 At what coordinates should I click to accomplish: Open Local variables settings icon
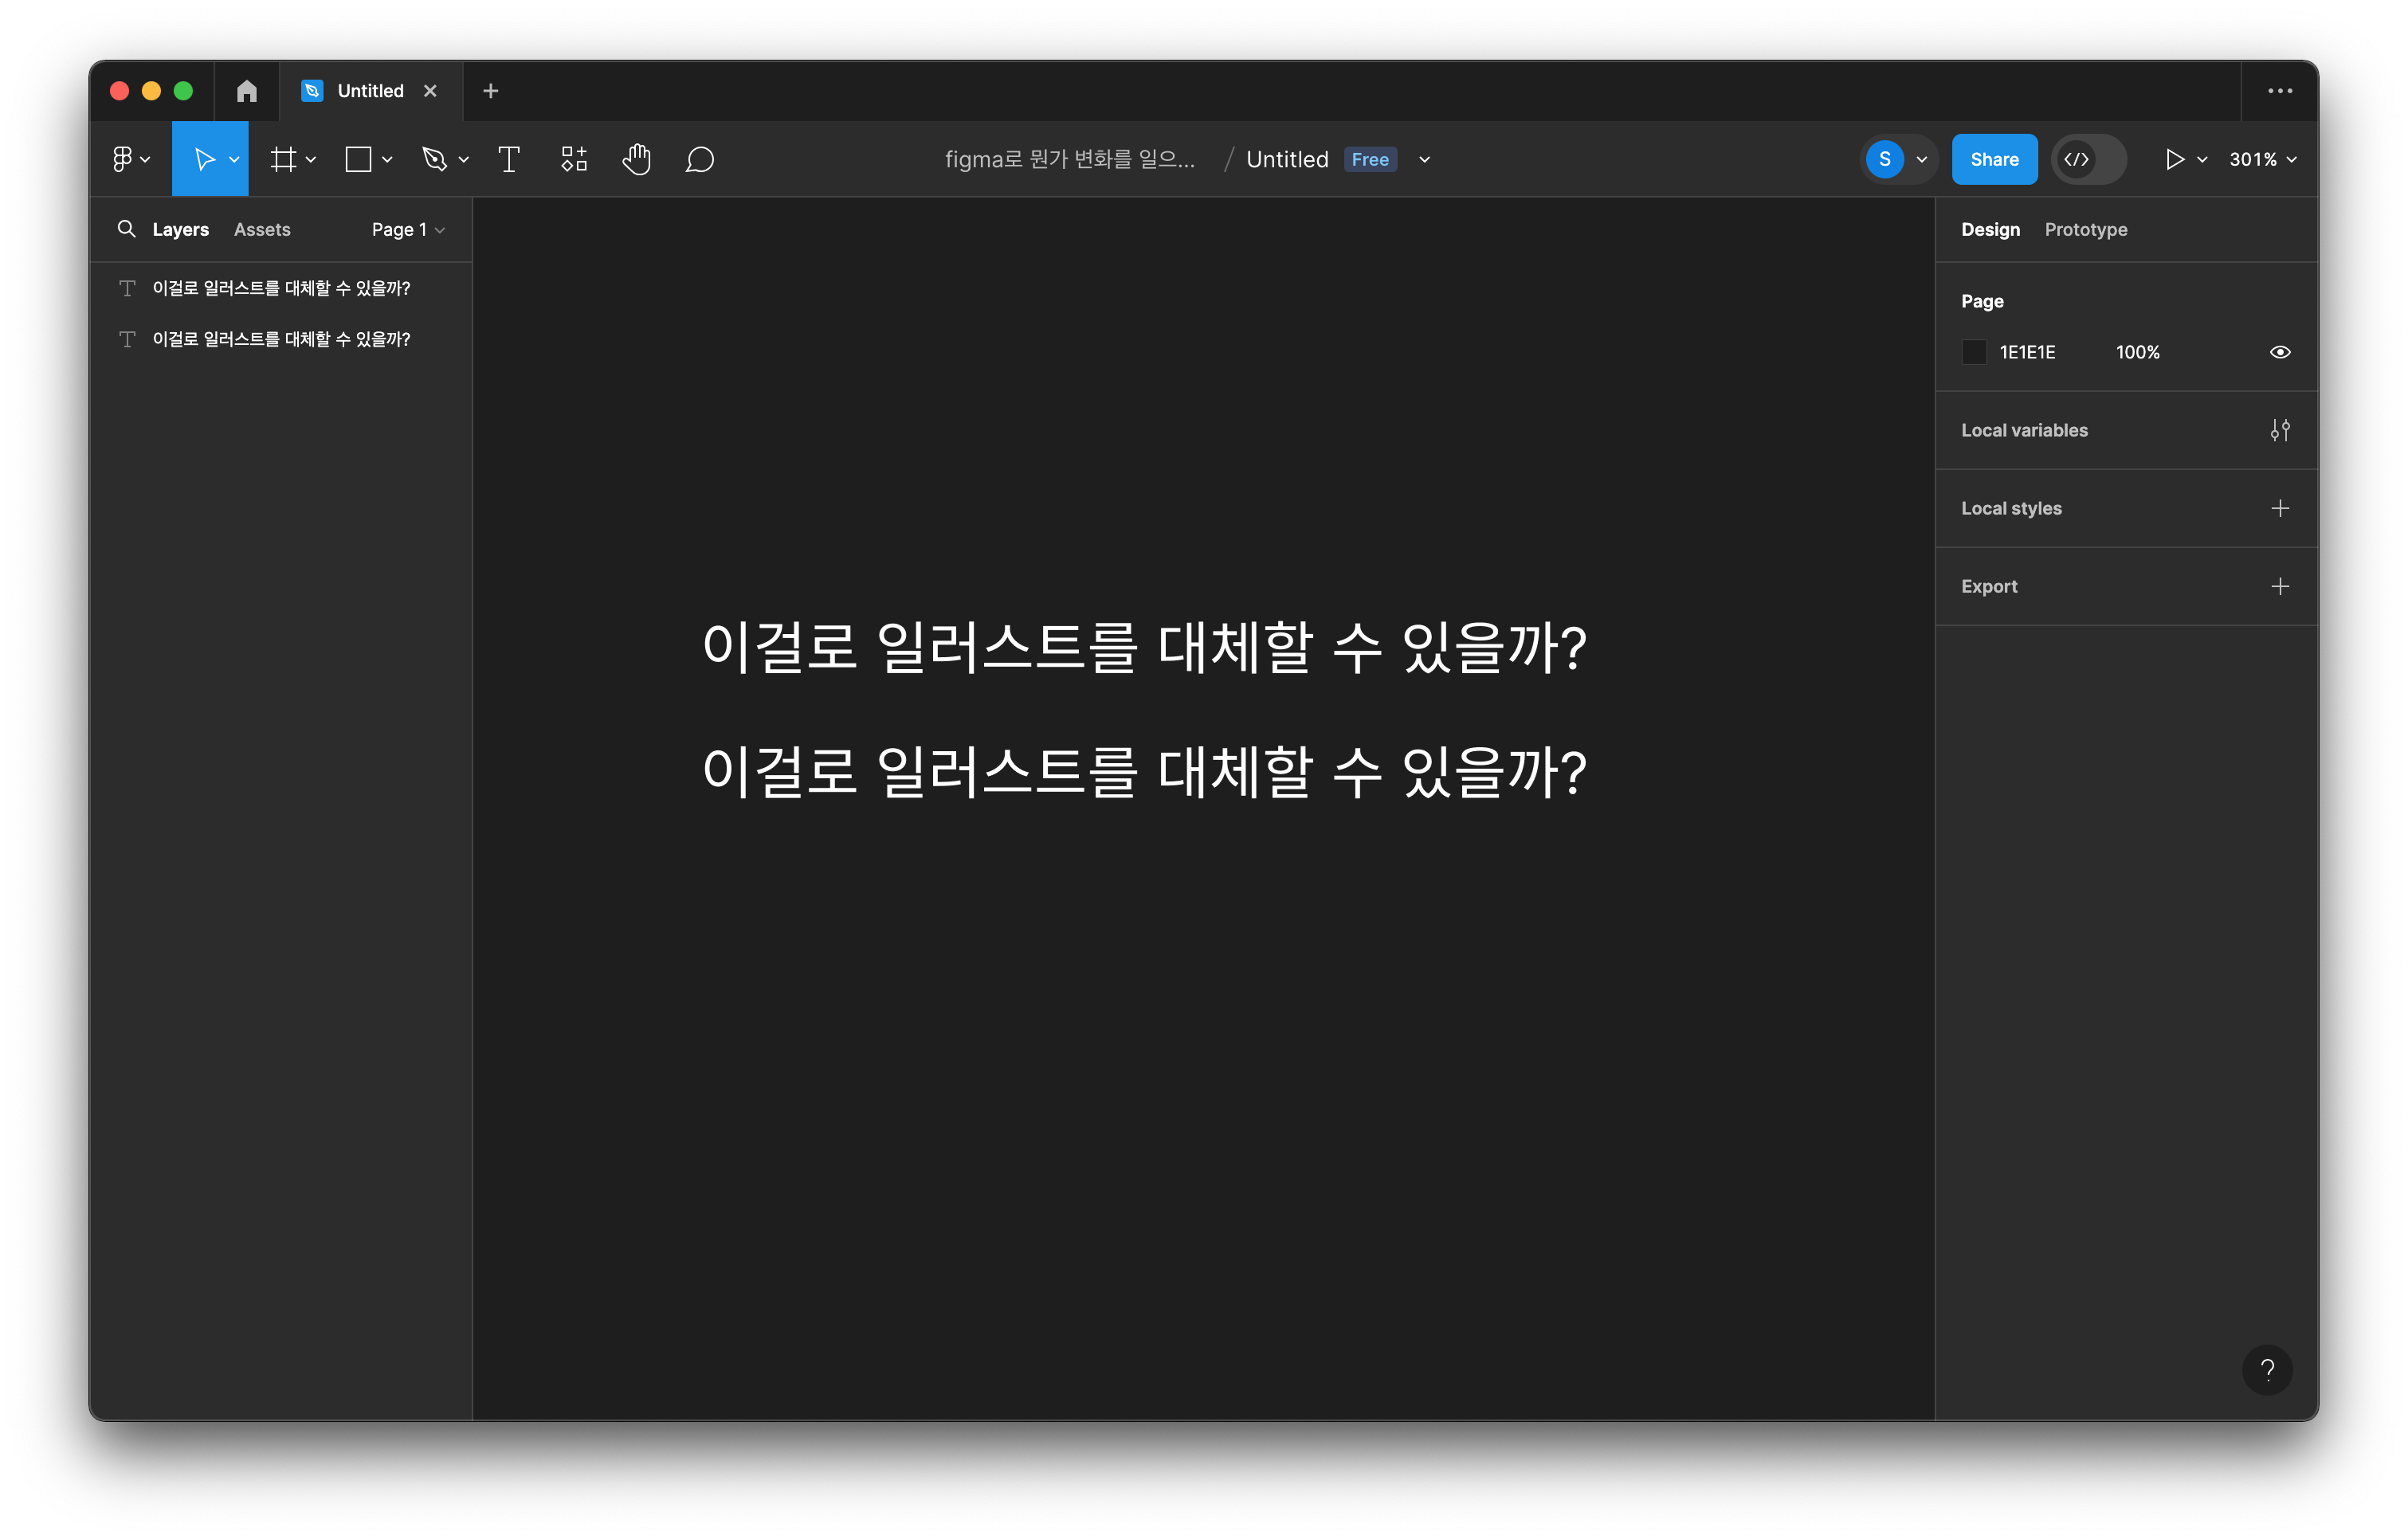[2279, 430]
